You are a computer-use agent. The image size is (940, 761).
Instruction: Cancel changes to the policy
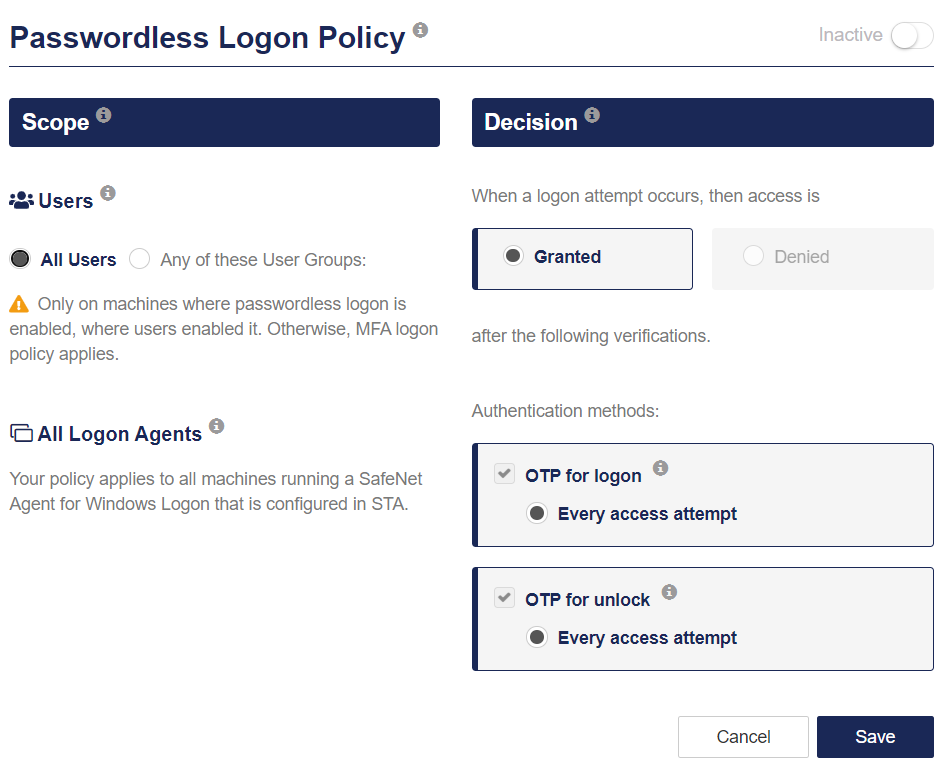coord(743,736)
